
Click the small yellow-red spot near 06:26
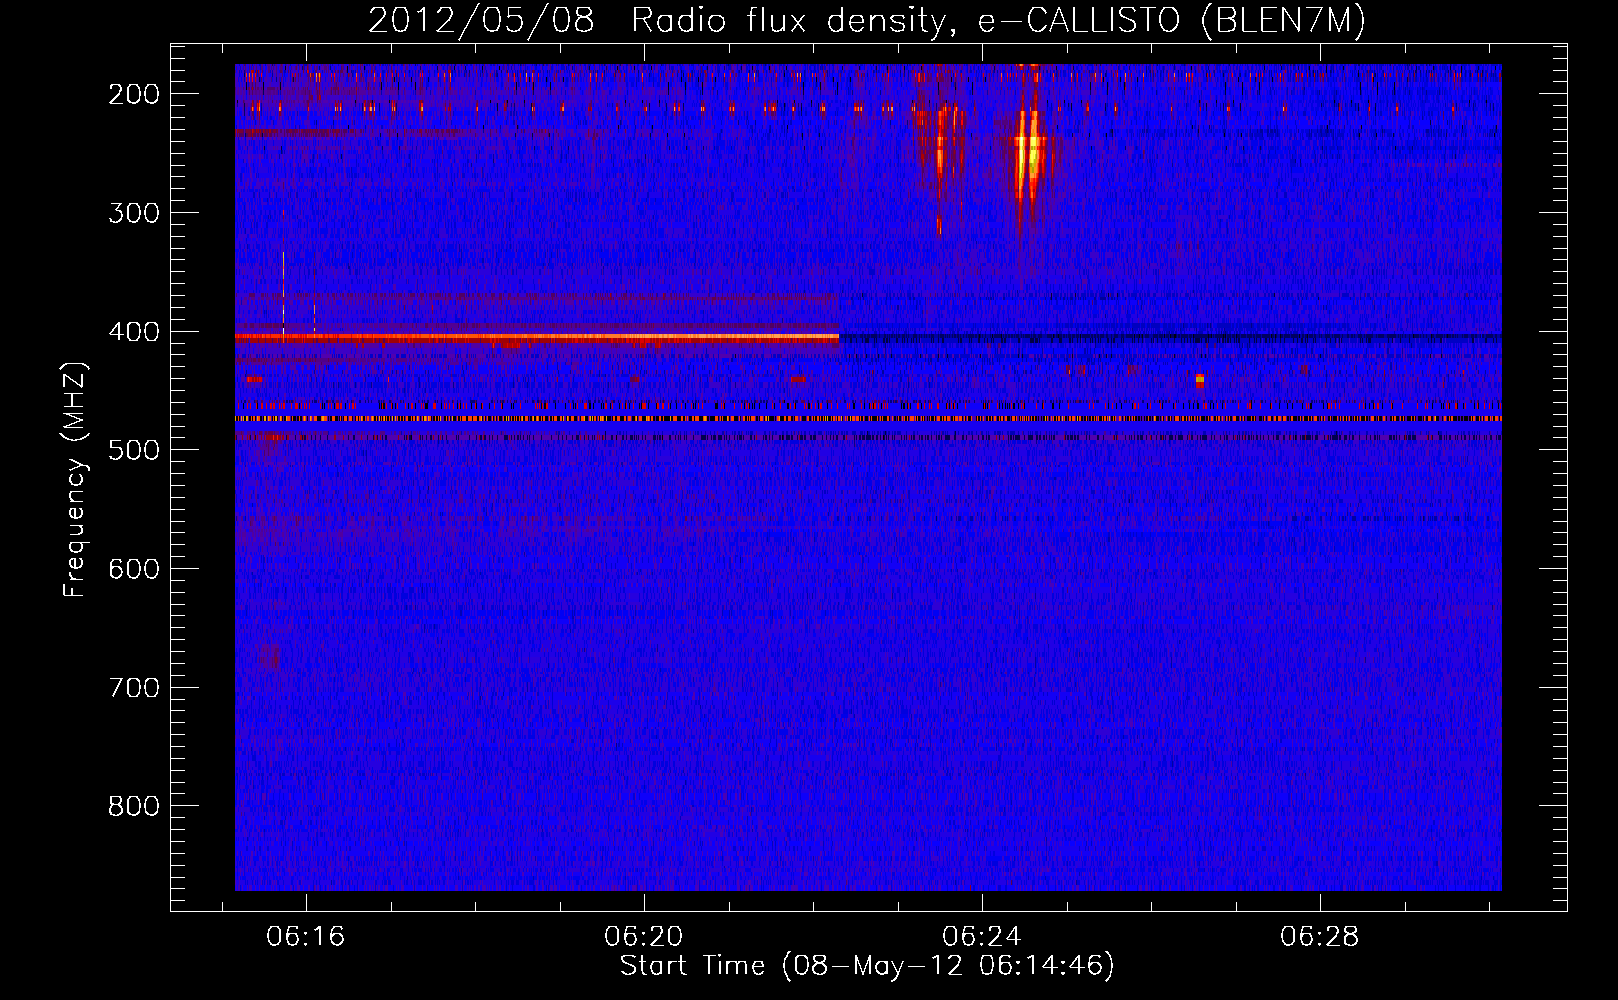1200,380
